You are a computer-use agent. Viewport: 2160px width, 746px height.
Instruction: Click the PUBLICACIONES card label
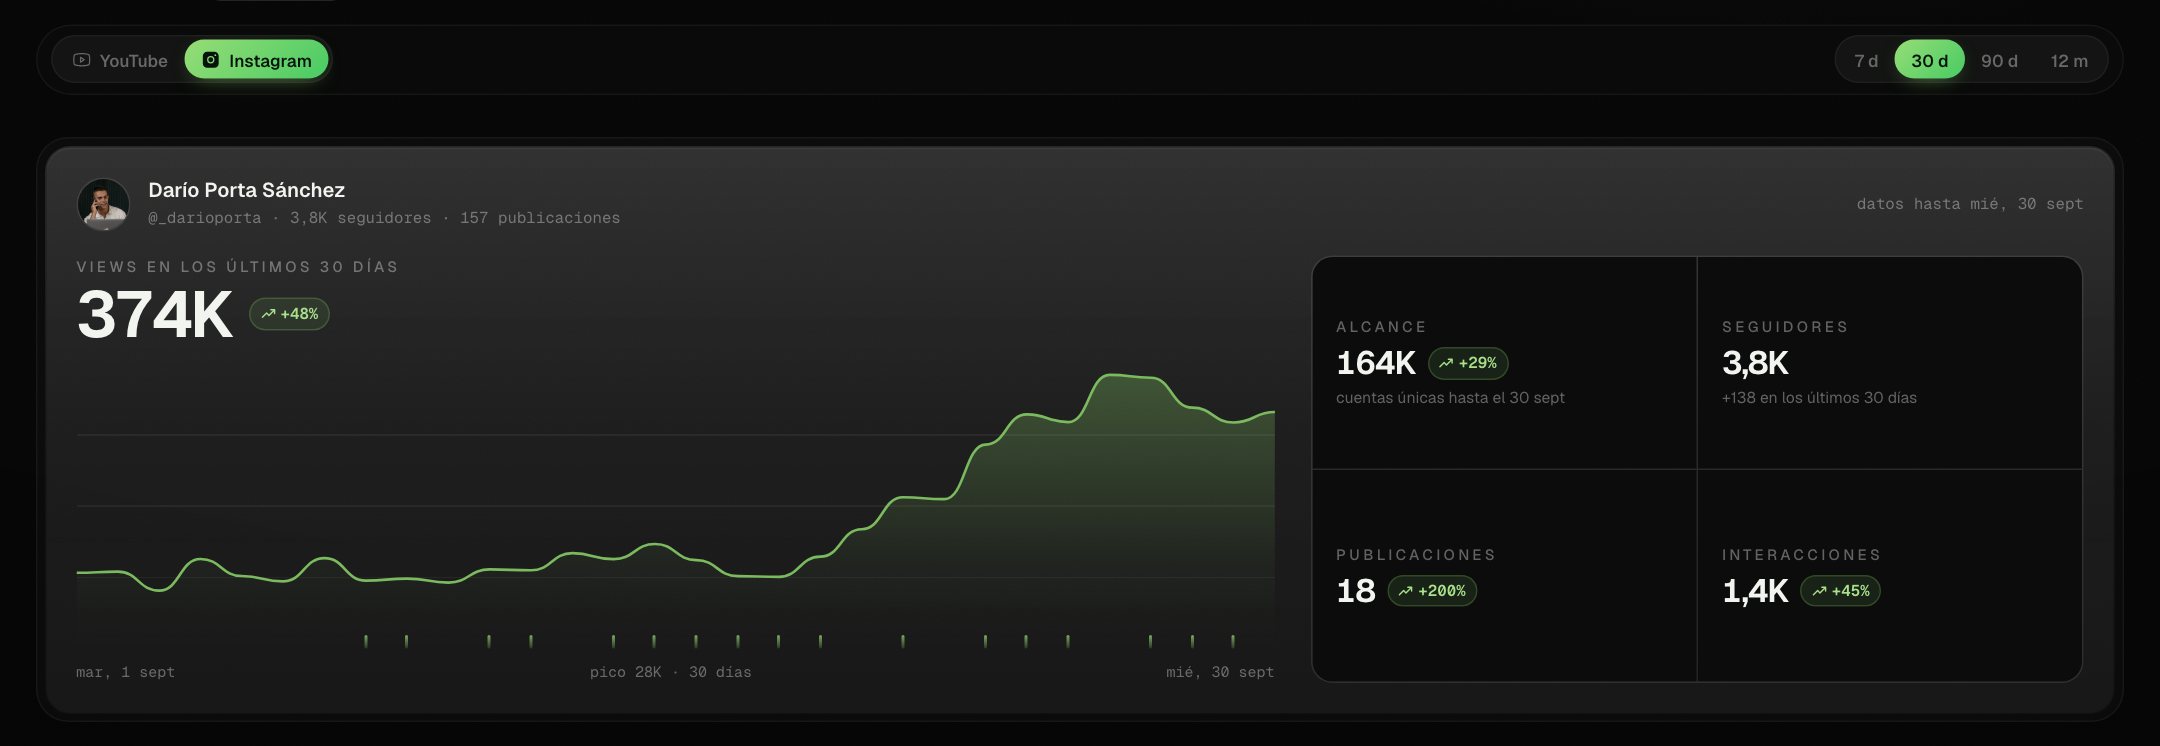1416,555
